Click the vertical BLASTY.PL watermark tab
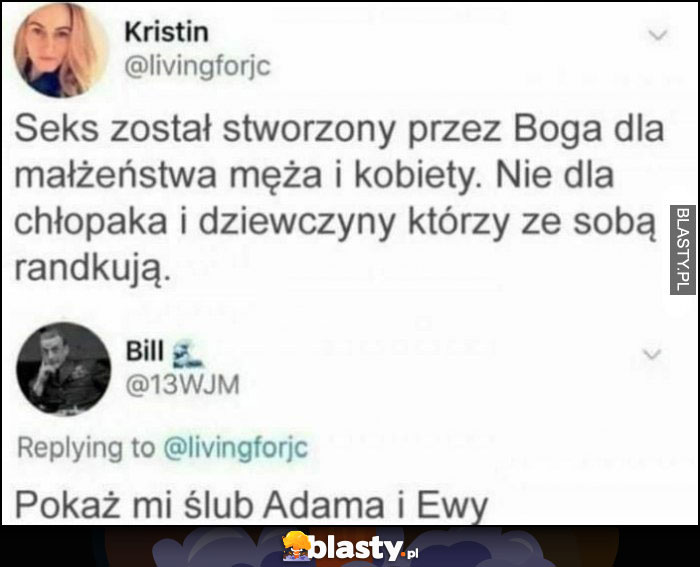 [683, 250]
